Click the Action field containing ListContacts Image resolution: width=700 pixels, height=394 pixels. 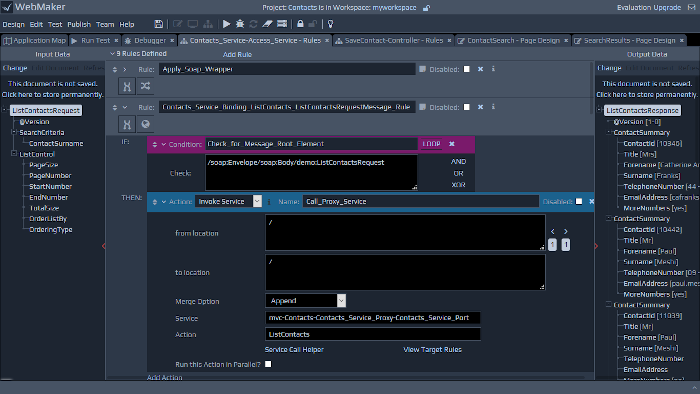pyautogui.click(x=373, y=334)
